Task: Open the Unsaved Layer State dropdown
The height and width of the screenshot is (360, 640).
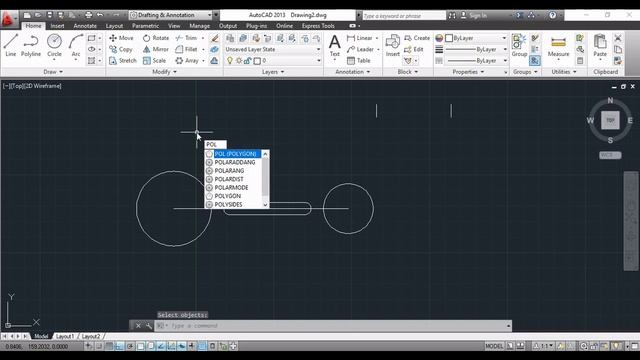Action: pyautogui.click(x=273, y=49)
